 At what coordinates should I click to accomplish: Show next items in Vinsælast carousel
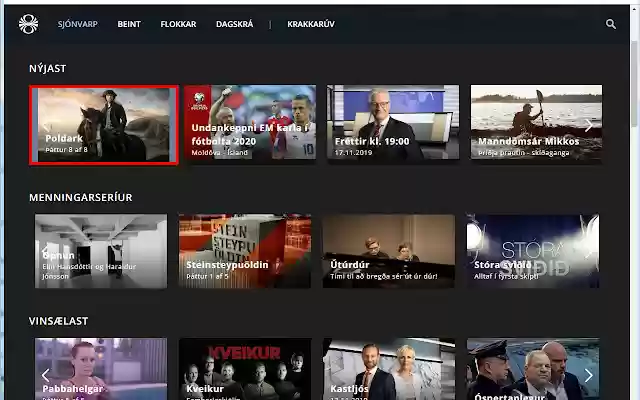[x=589, y=375]
